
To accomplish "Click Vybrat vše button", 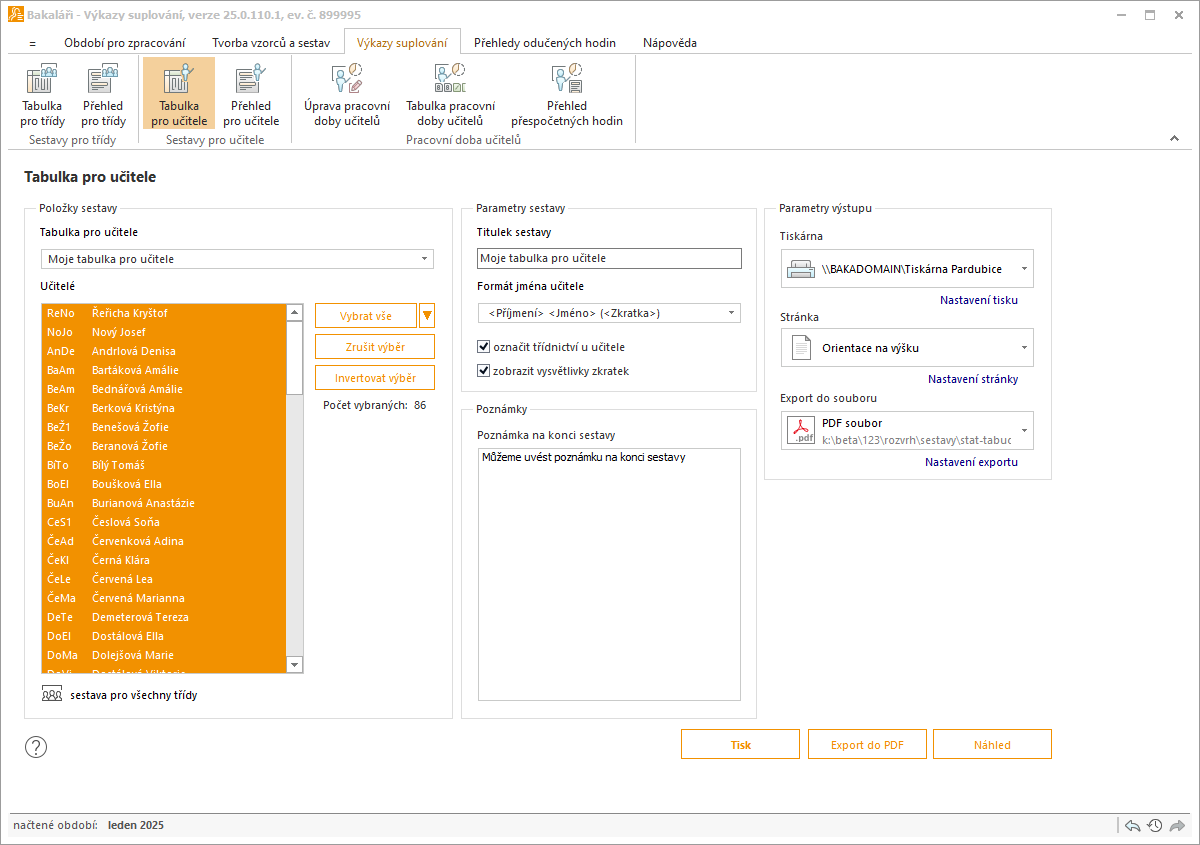I will 365,316.
